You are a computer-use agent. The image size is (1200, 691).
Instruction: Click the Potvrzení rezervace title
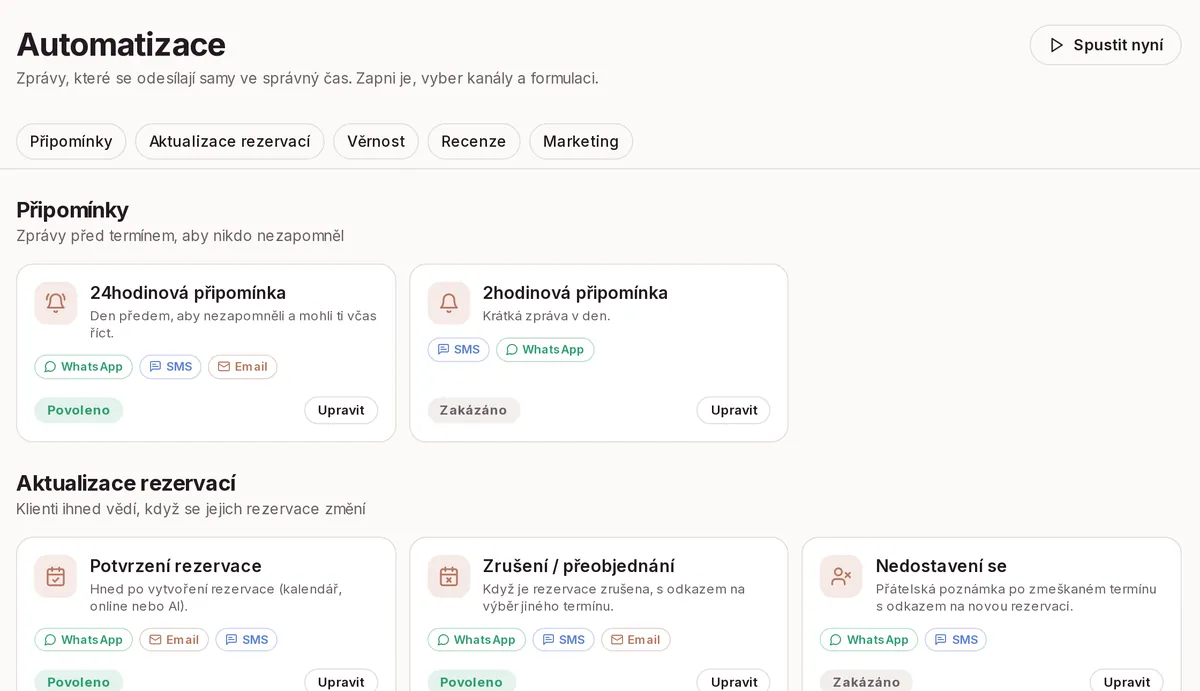pos(176,566)
